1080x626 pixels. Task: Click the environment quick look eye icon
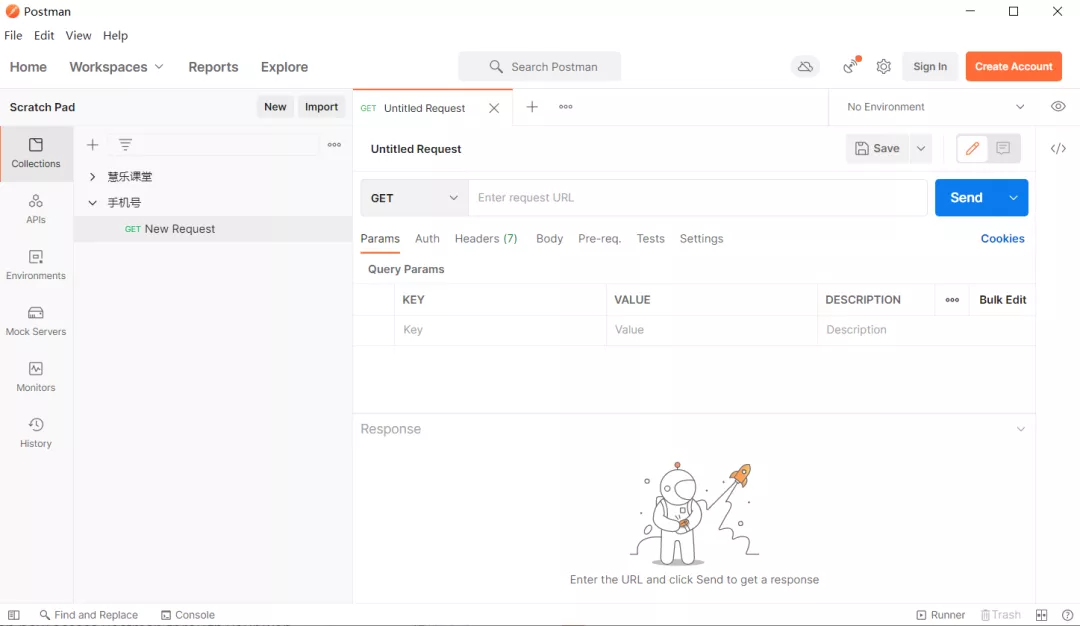click(1058, 107)
